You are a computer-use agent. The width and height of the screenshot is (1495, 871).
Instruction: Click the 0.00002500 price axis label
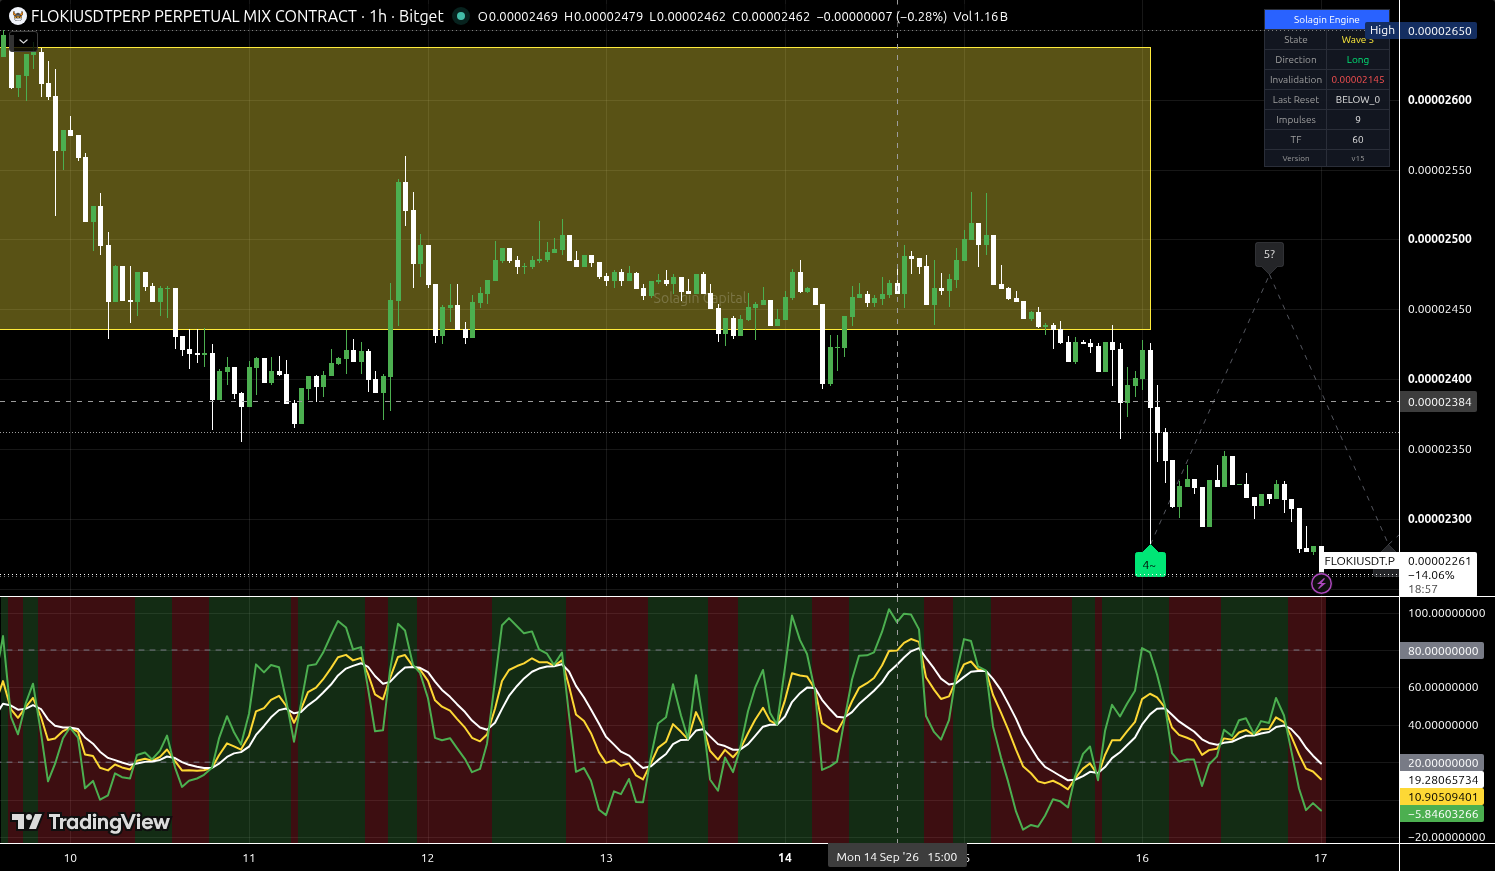(x=1440, y=239)
